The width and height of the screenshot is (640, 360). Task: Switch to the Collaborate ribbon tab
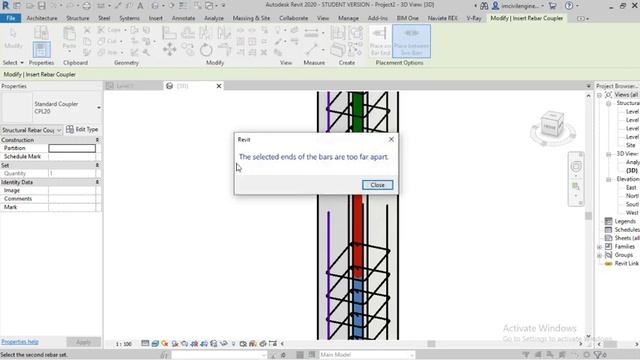click(x=293, y=18)
